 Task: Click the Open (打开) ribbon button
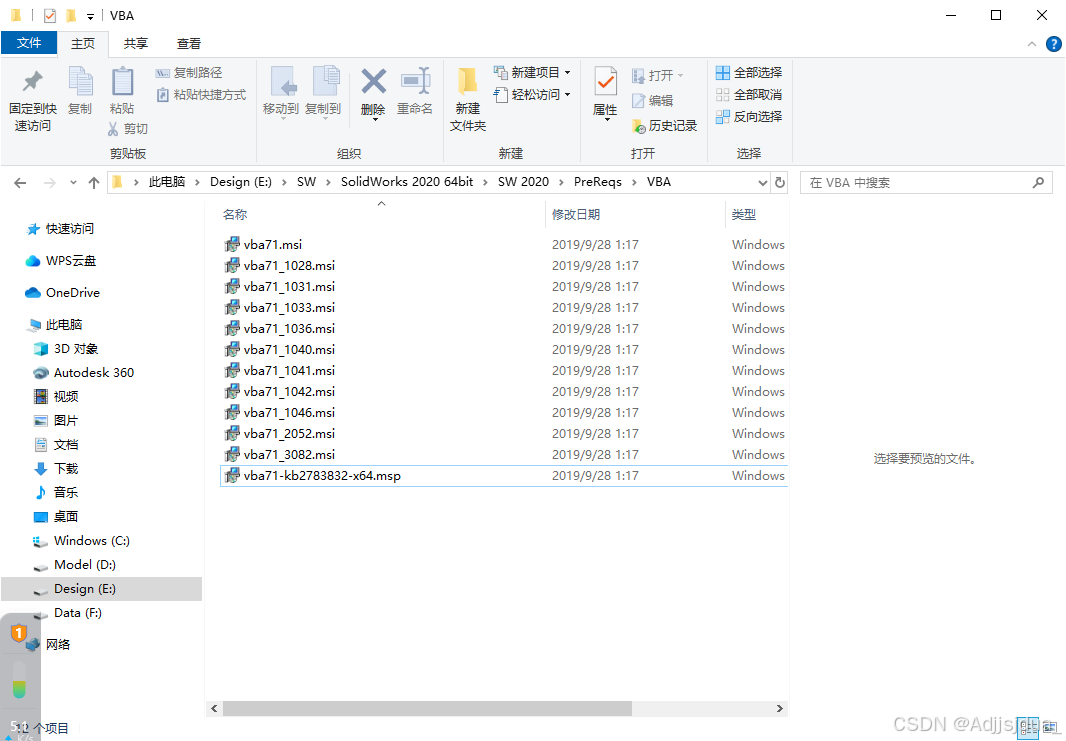657,75
